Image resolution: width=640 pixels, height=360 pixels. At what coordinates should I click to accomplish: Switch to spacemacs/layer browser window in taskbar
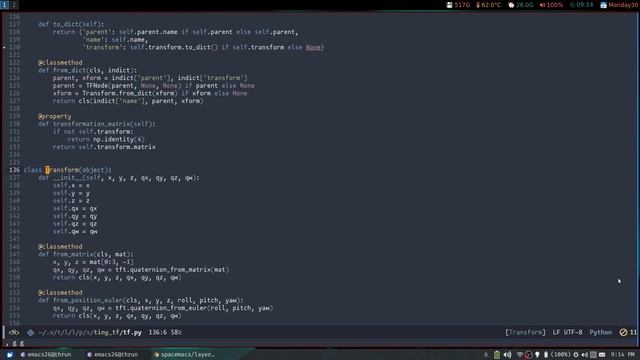click(184, 355)
